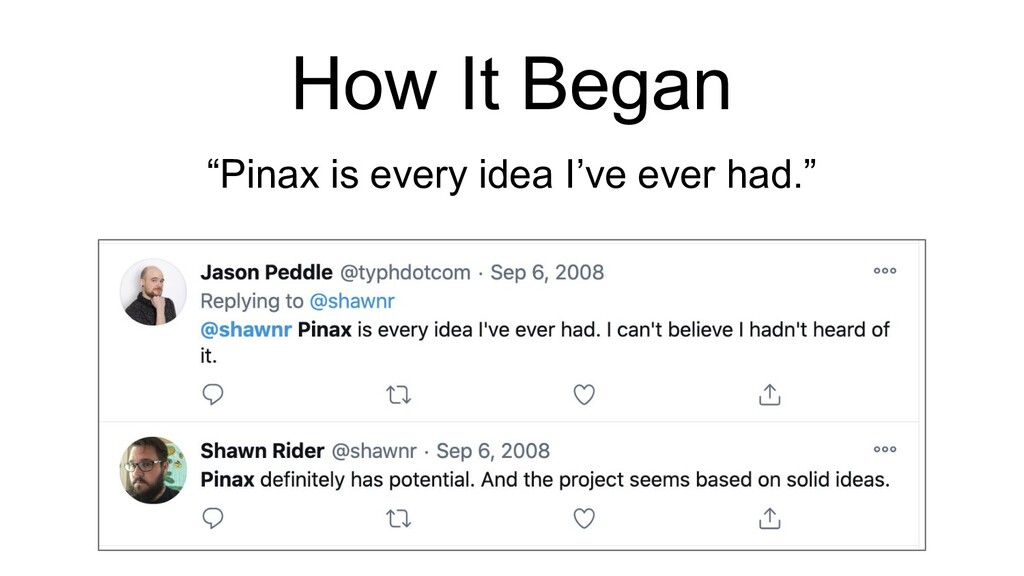Retweet Shawn Rider's Pinax tweet
The width and height of the screenshot is (1024, 576).
click(x=398, y=519)
